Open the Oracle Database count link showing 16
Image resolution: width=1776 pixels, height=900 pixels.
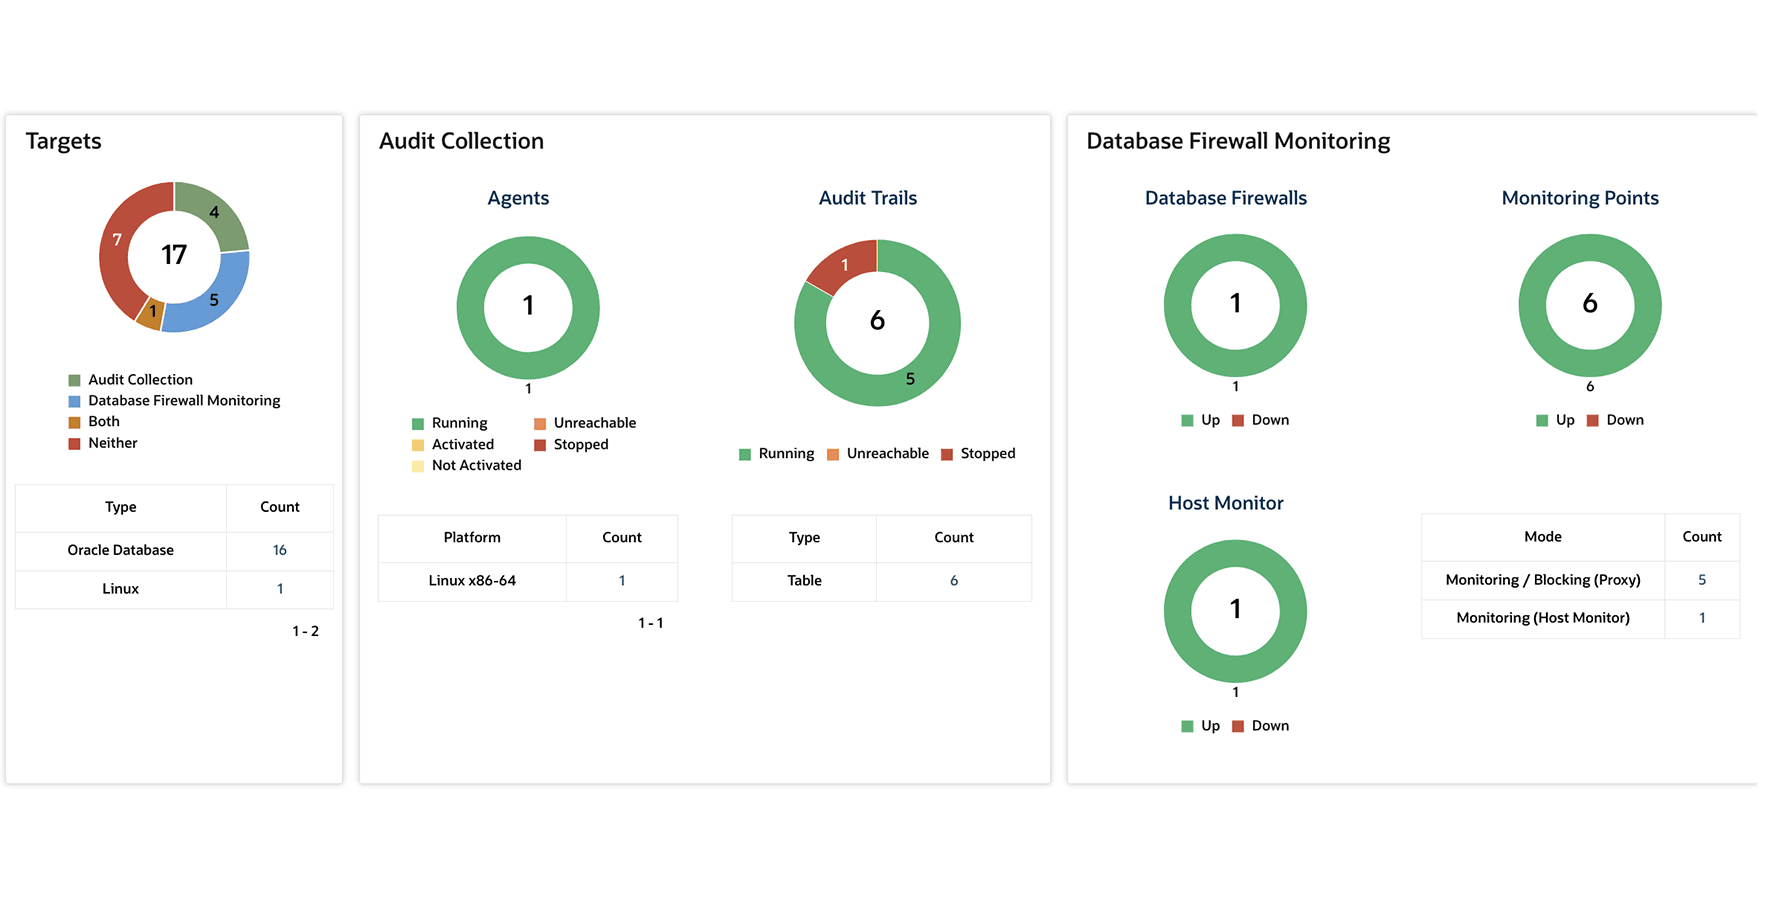(x=279, y=550)
